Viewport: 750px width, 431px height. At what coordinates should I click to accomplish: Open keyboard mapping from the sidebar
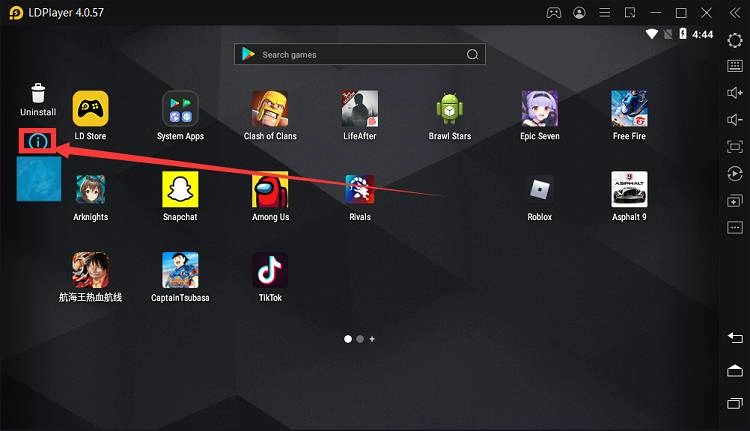[735, 65]
